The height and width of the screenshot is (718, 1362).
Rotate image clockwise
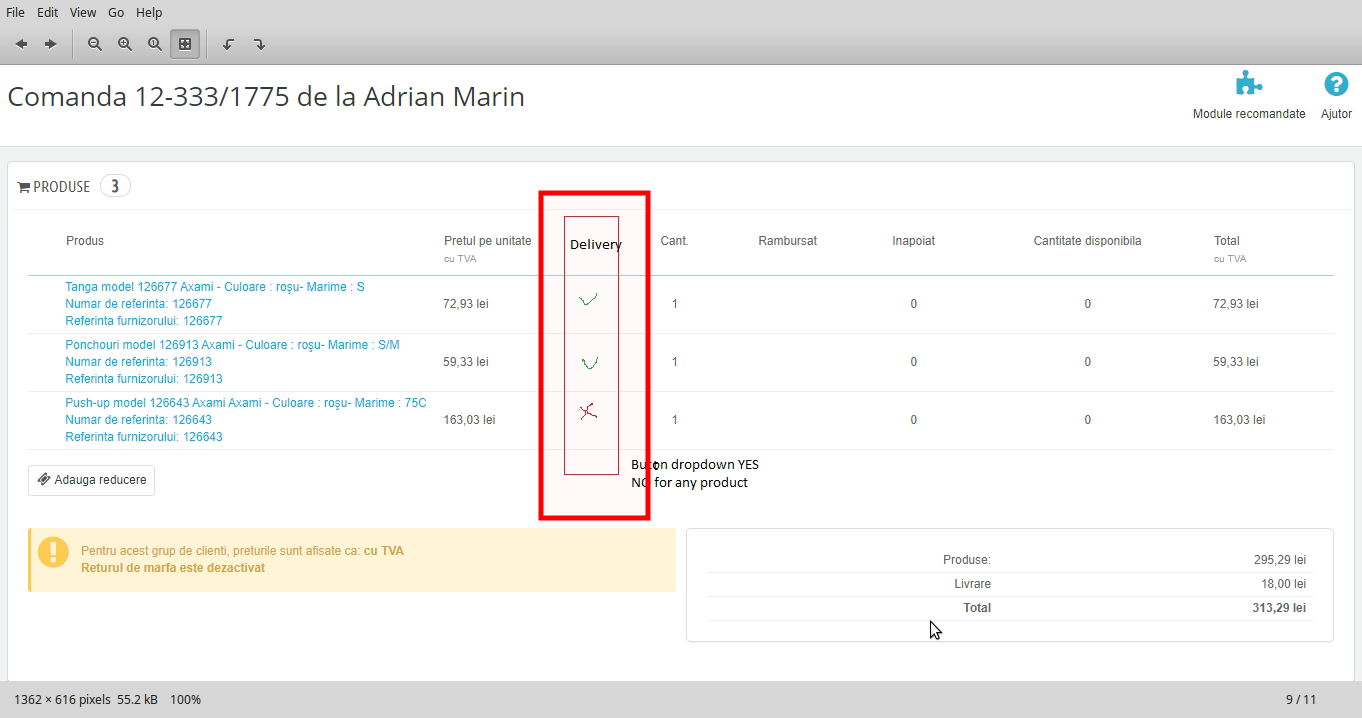259,44
